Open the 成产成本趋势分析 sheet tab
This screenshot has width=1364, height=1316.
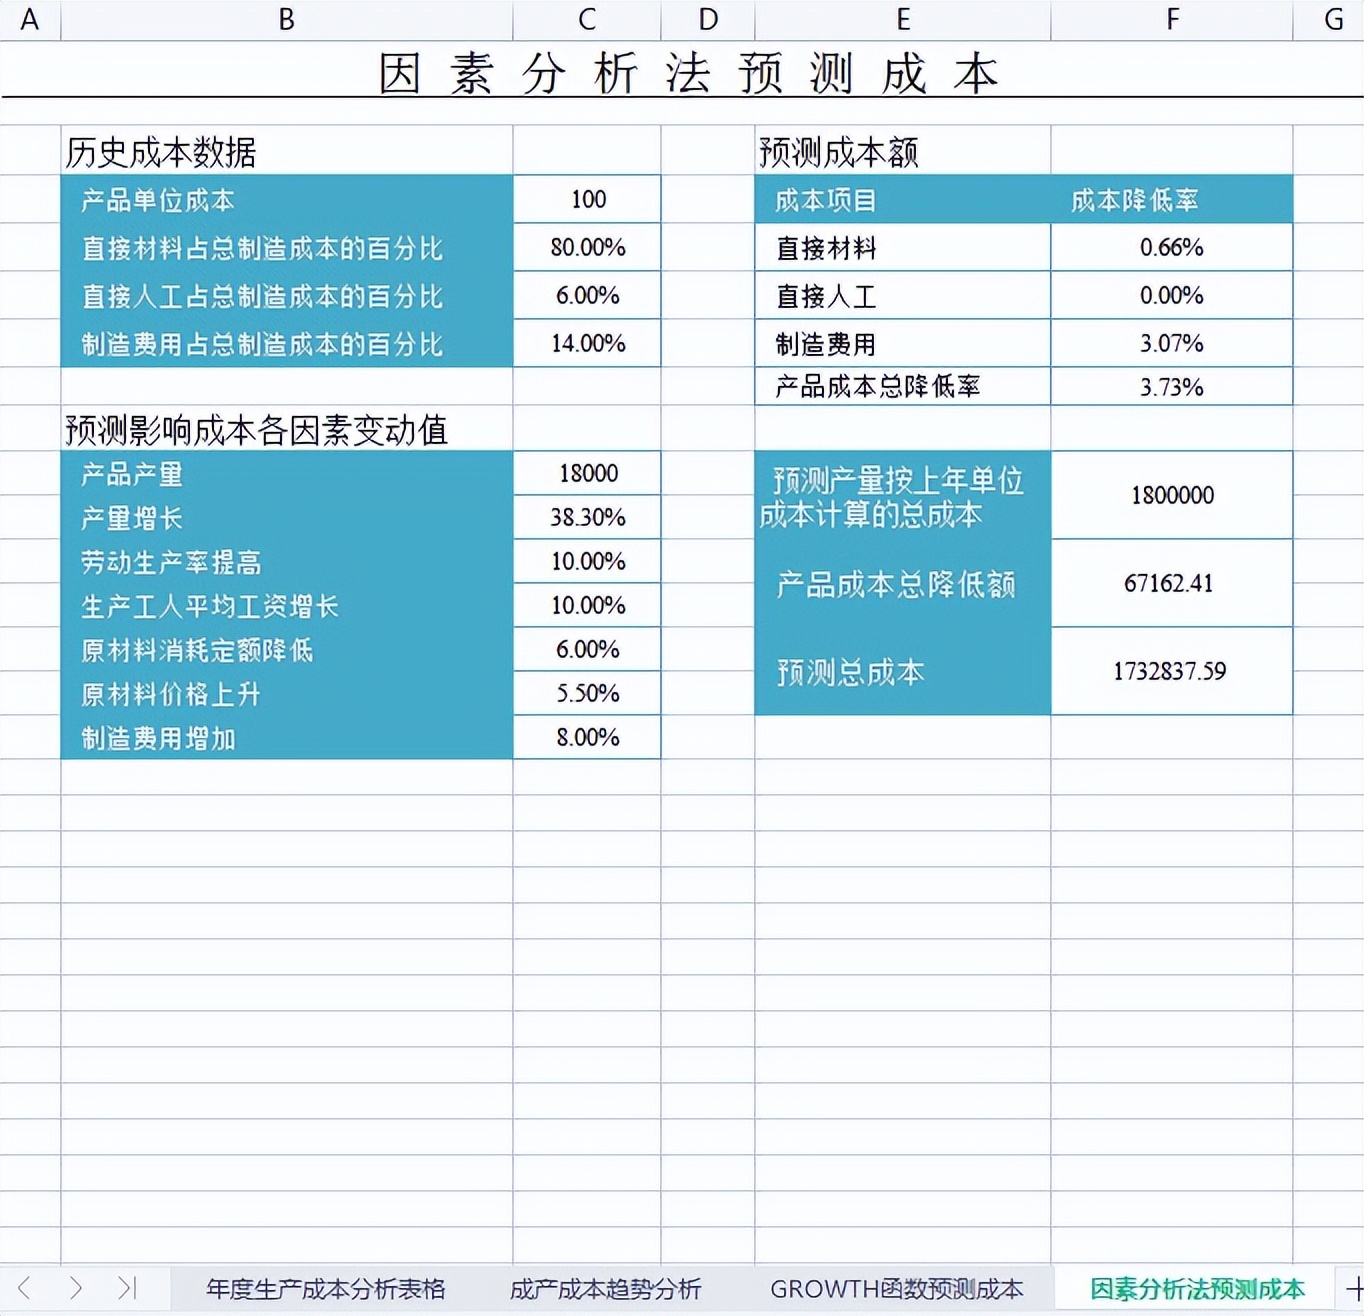click(606, 1288)
